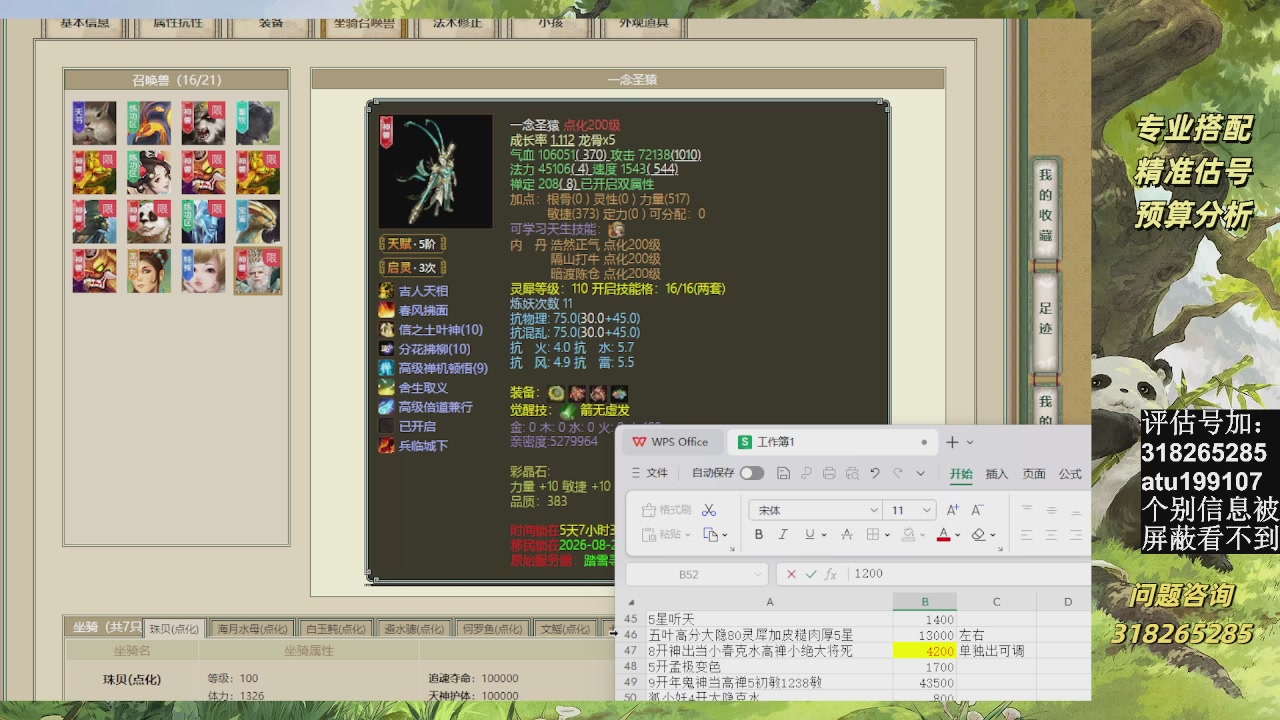The width and height of the screenshot is (1280, 720).
Task: Switch to the 公式 ribbon tab
Action: click(1070, 474)
